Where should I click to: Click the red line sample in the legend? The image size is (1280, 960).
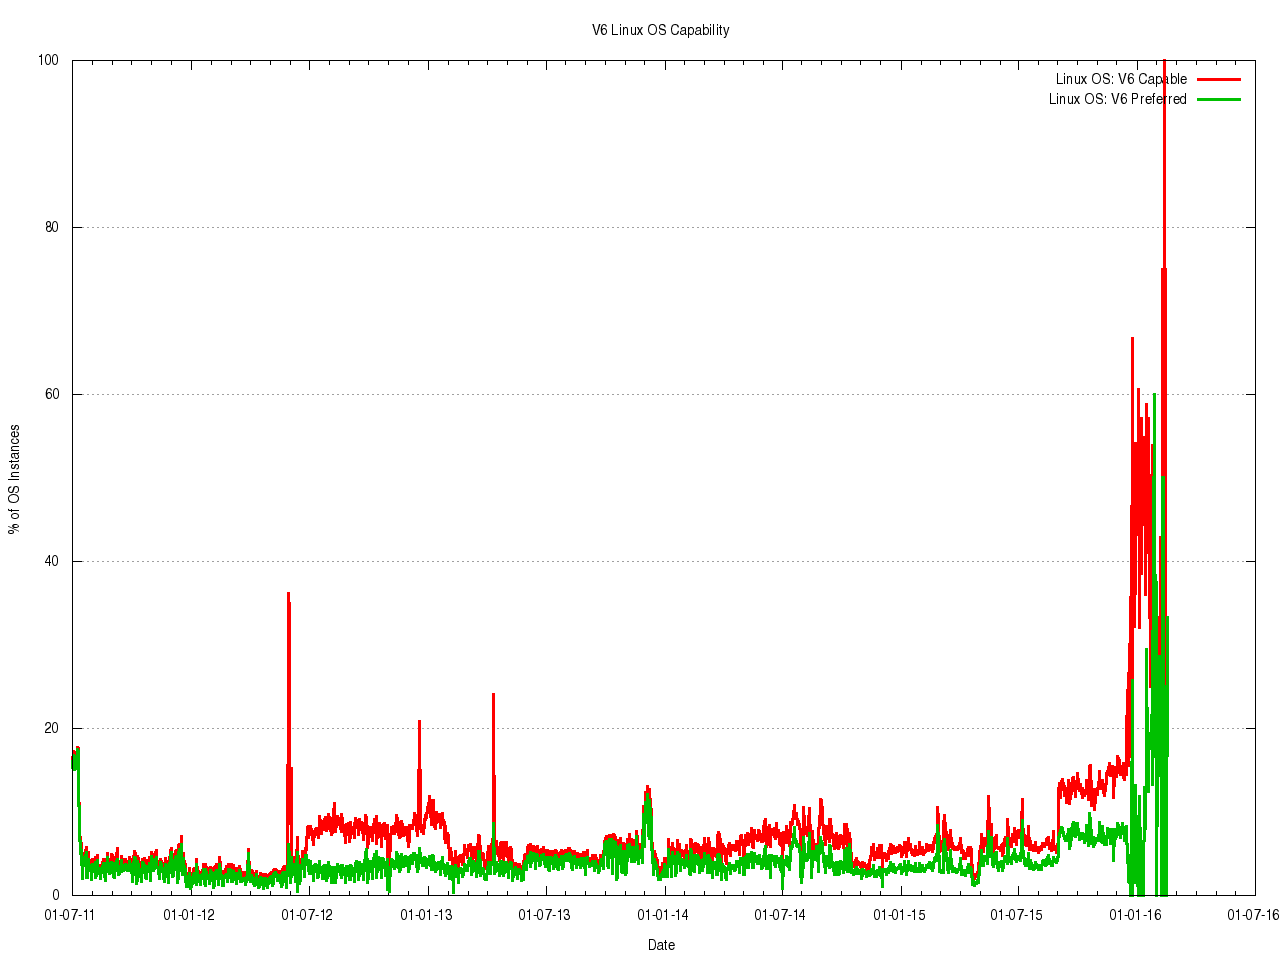pos(1218,79)
